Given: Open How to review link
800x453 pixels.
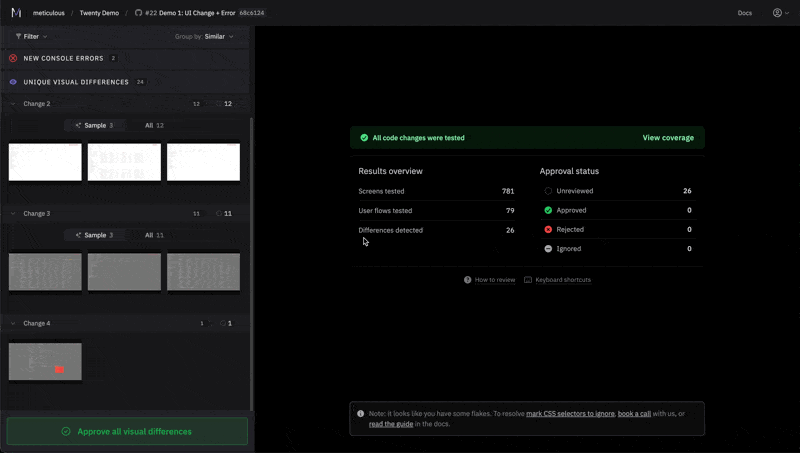Looking at the screenshot, I should [x=495, y=280].
